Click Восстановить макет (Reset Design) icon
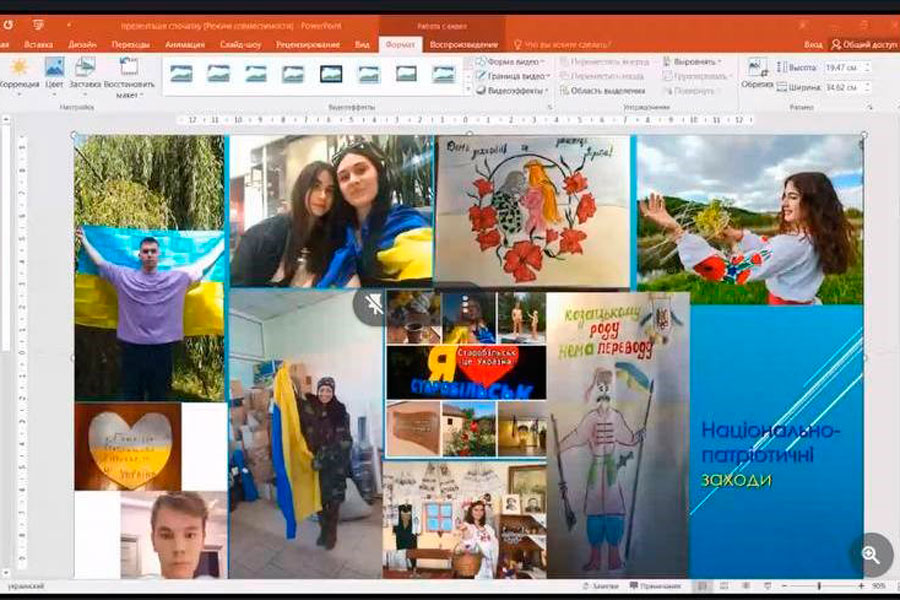Image resolution: width=900 pixels, height=600 pixels. pyautogui.click(x=128, y=74)
